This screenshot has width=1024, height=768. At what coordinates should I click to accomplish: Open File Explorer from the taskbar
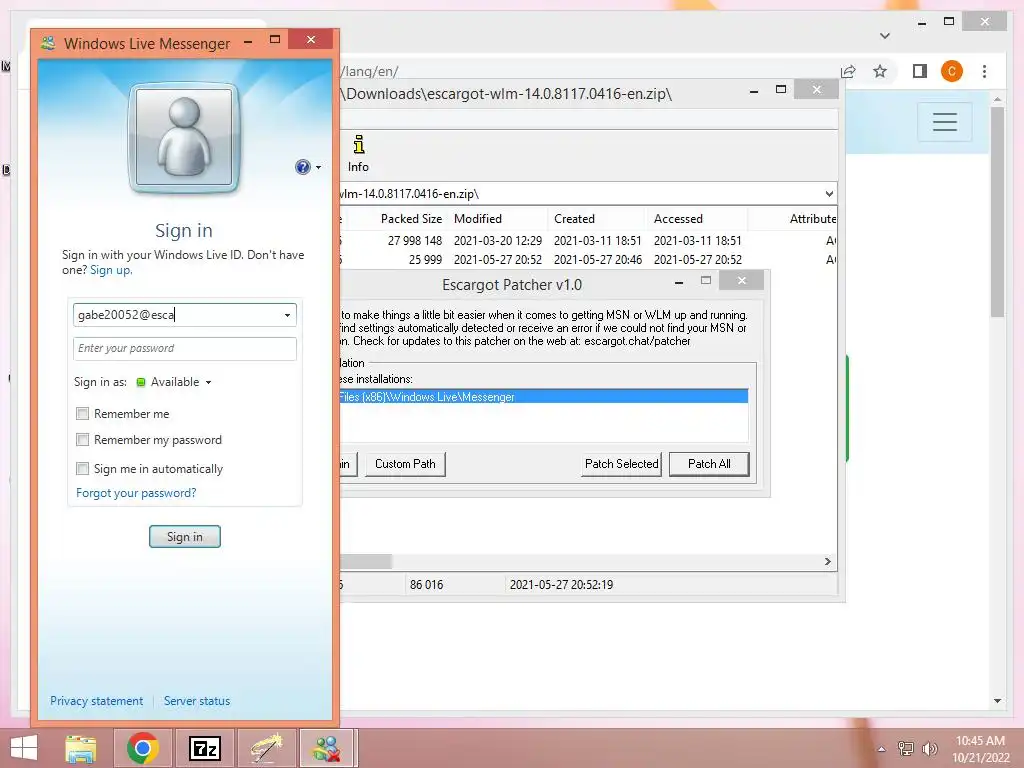81,748
